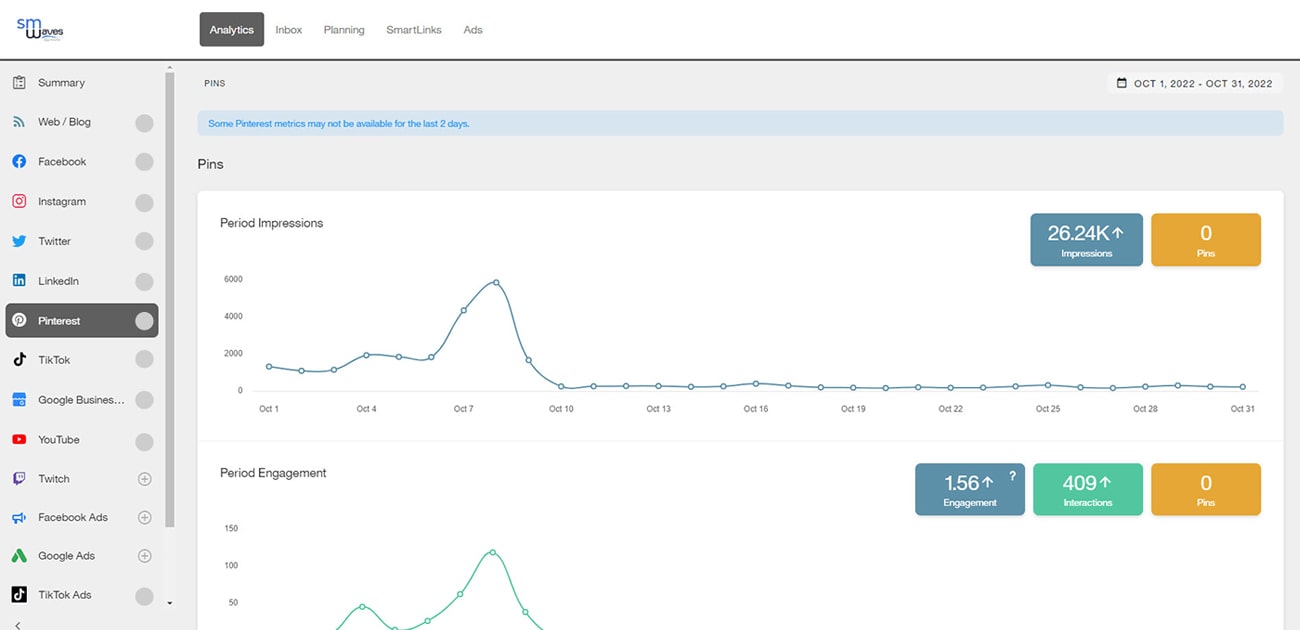Click the Instagram logo icon
This screenshot has height=630, width=1300.
click(x=19, y=201)
